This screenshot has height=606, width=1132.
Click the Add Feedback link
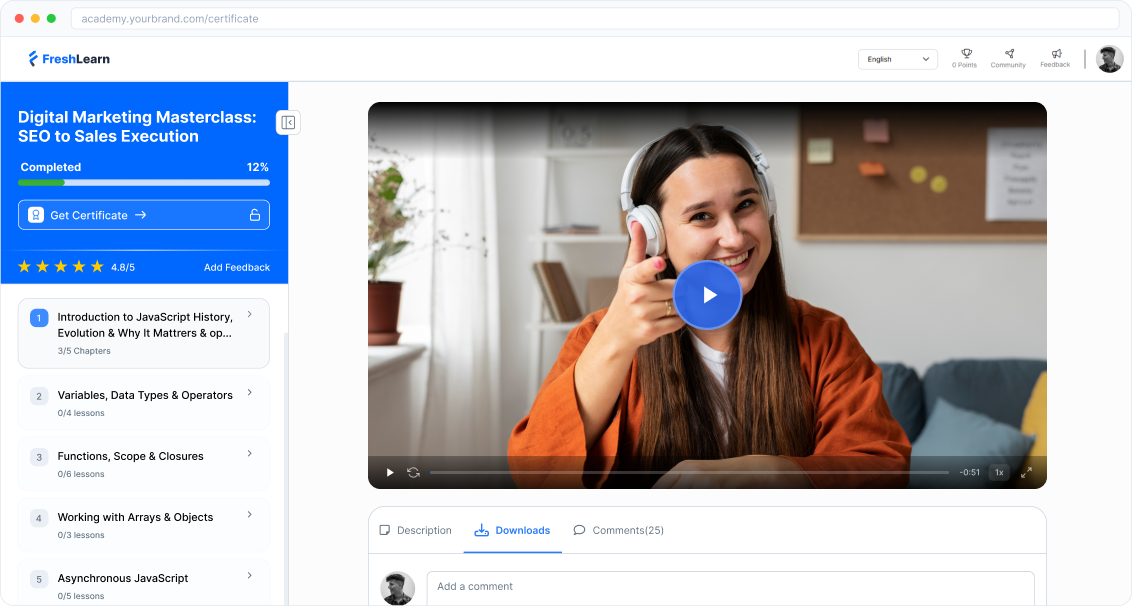click(x=237, y=267)
